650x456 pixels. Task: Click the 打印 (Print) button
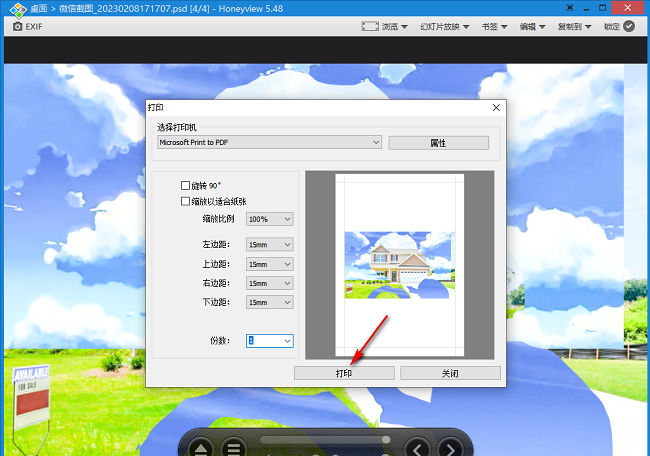tap(344, 373)
